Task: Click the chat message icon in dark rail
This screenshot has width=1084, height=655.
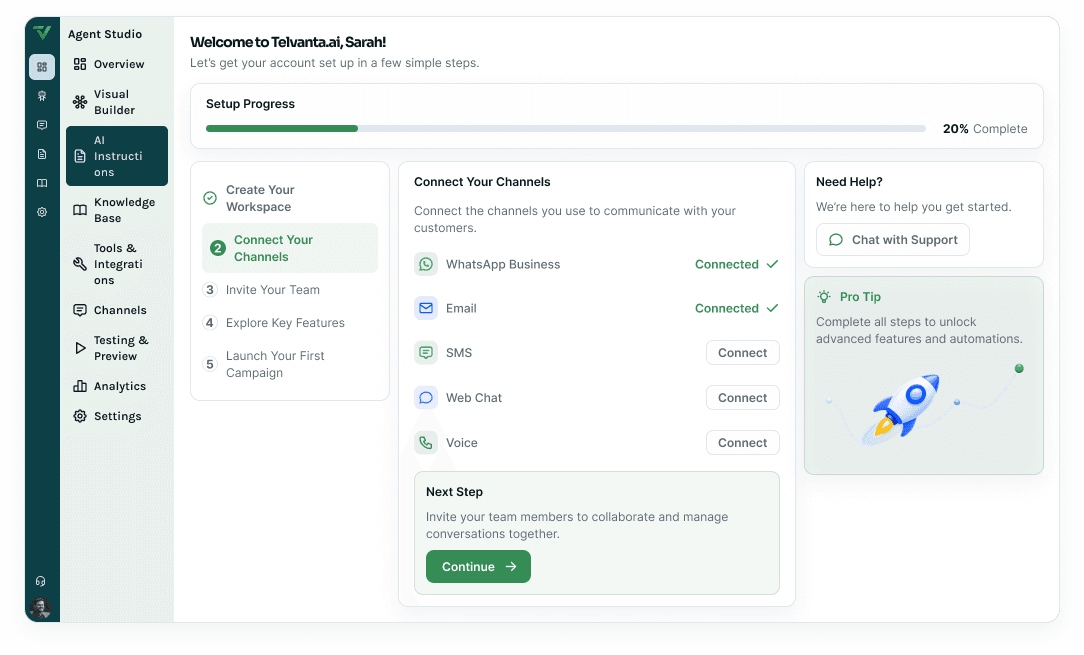Action: 42,125
